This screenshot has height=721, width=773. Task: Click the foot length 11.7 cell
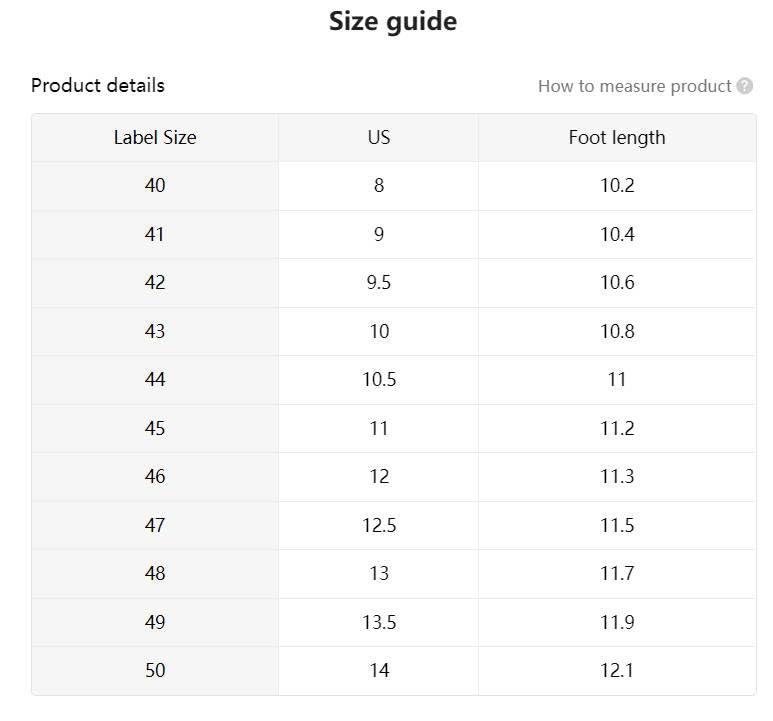click(617, 574)
